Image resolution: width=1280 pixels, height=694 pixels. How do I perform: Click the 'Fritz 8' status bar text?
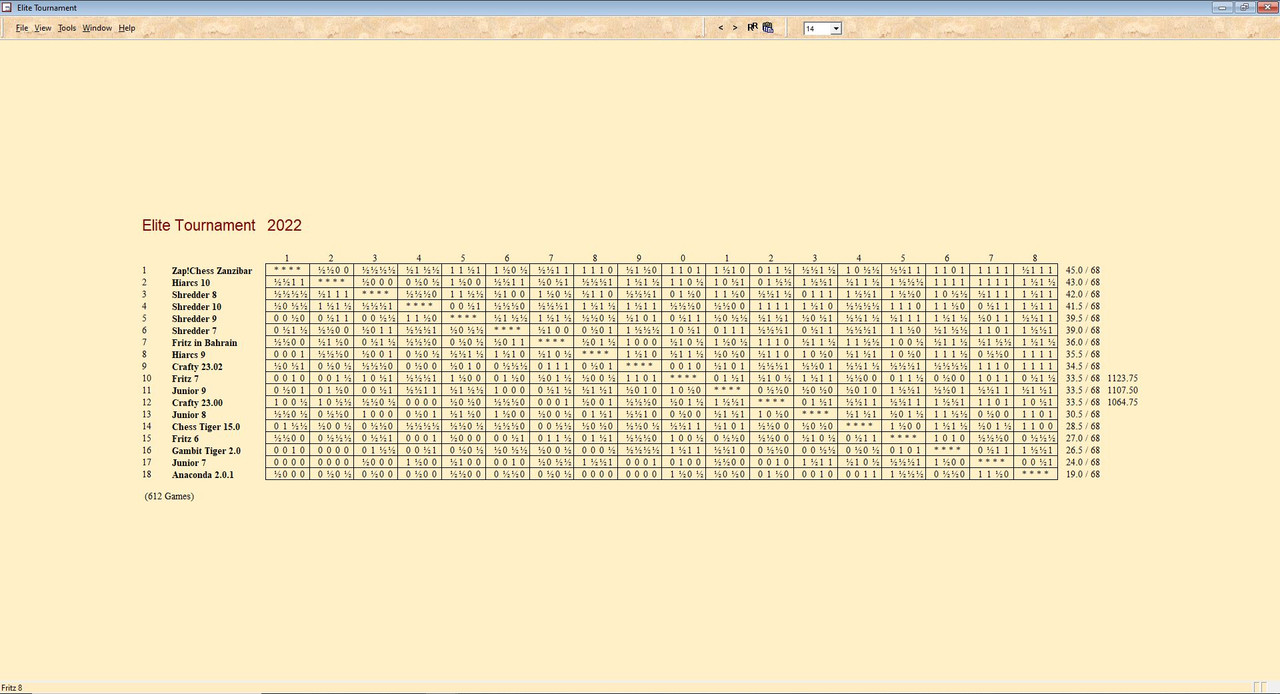(12, 688)
